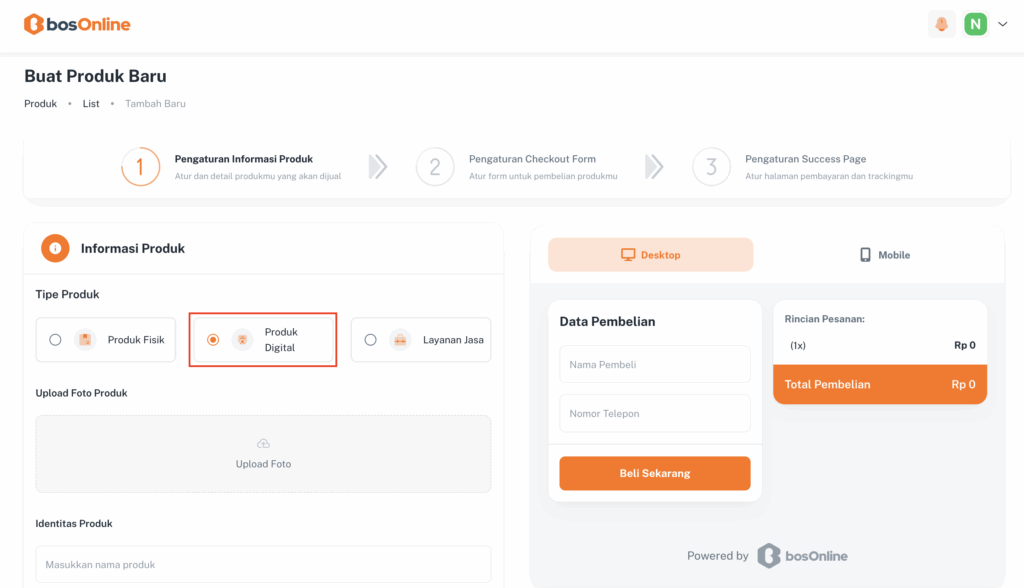Switch to the Mobile preview tab
The image size is (1024, 588).
885,255
